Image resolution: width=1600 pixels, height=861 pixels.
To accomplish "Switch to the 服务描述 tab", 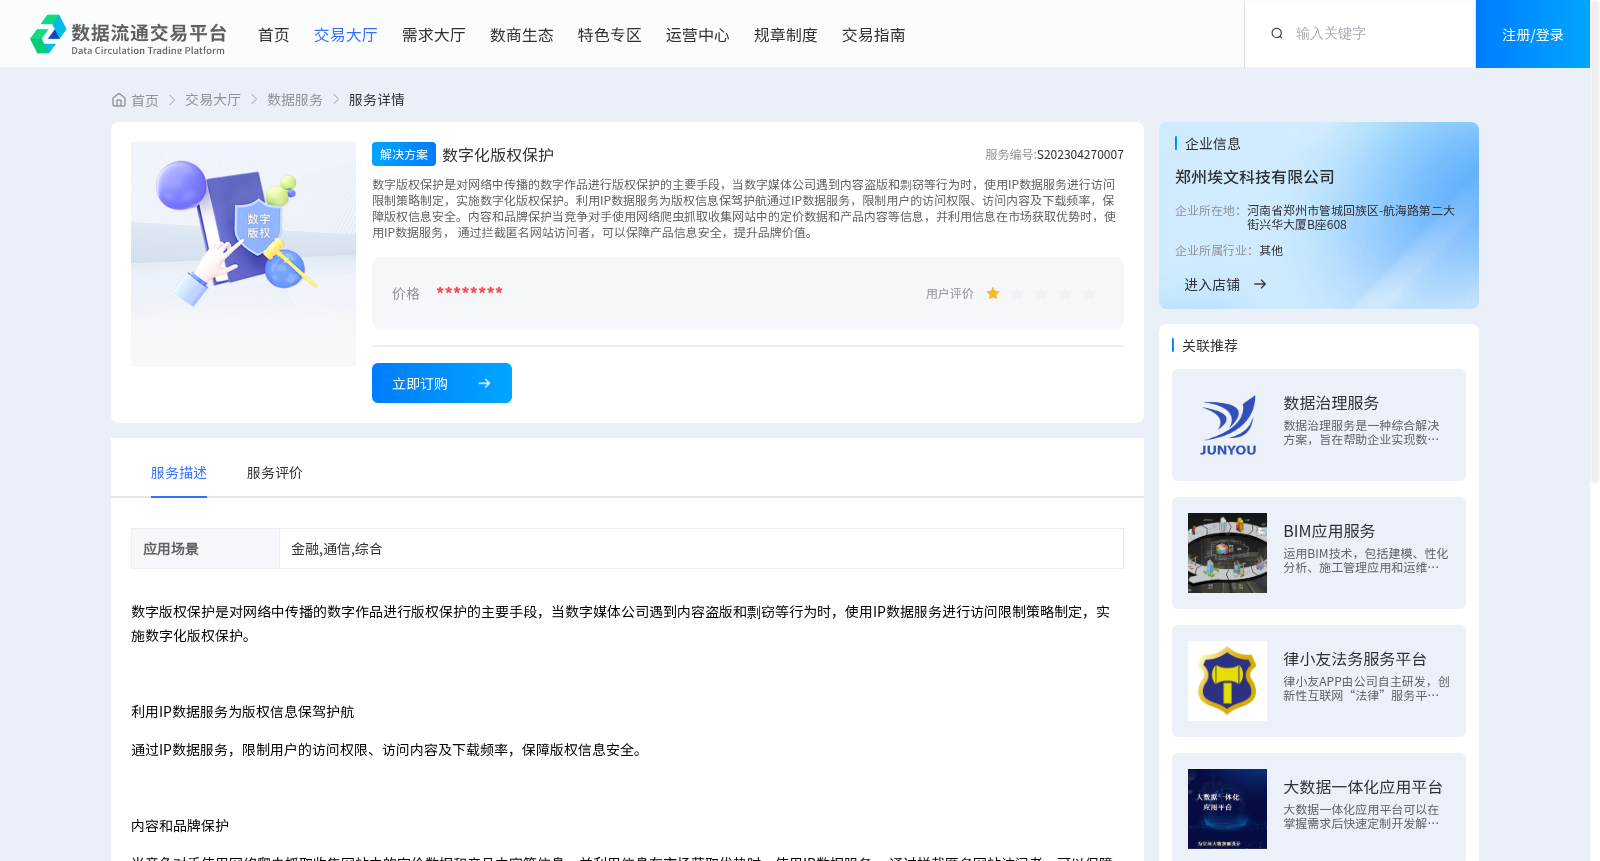I will [x=179, y=473].
